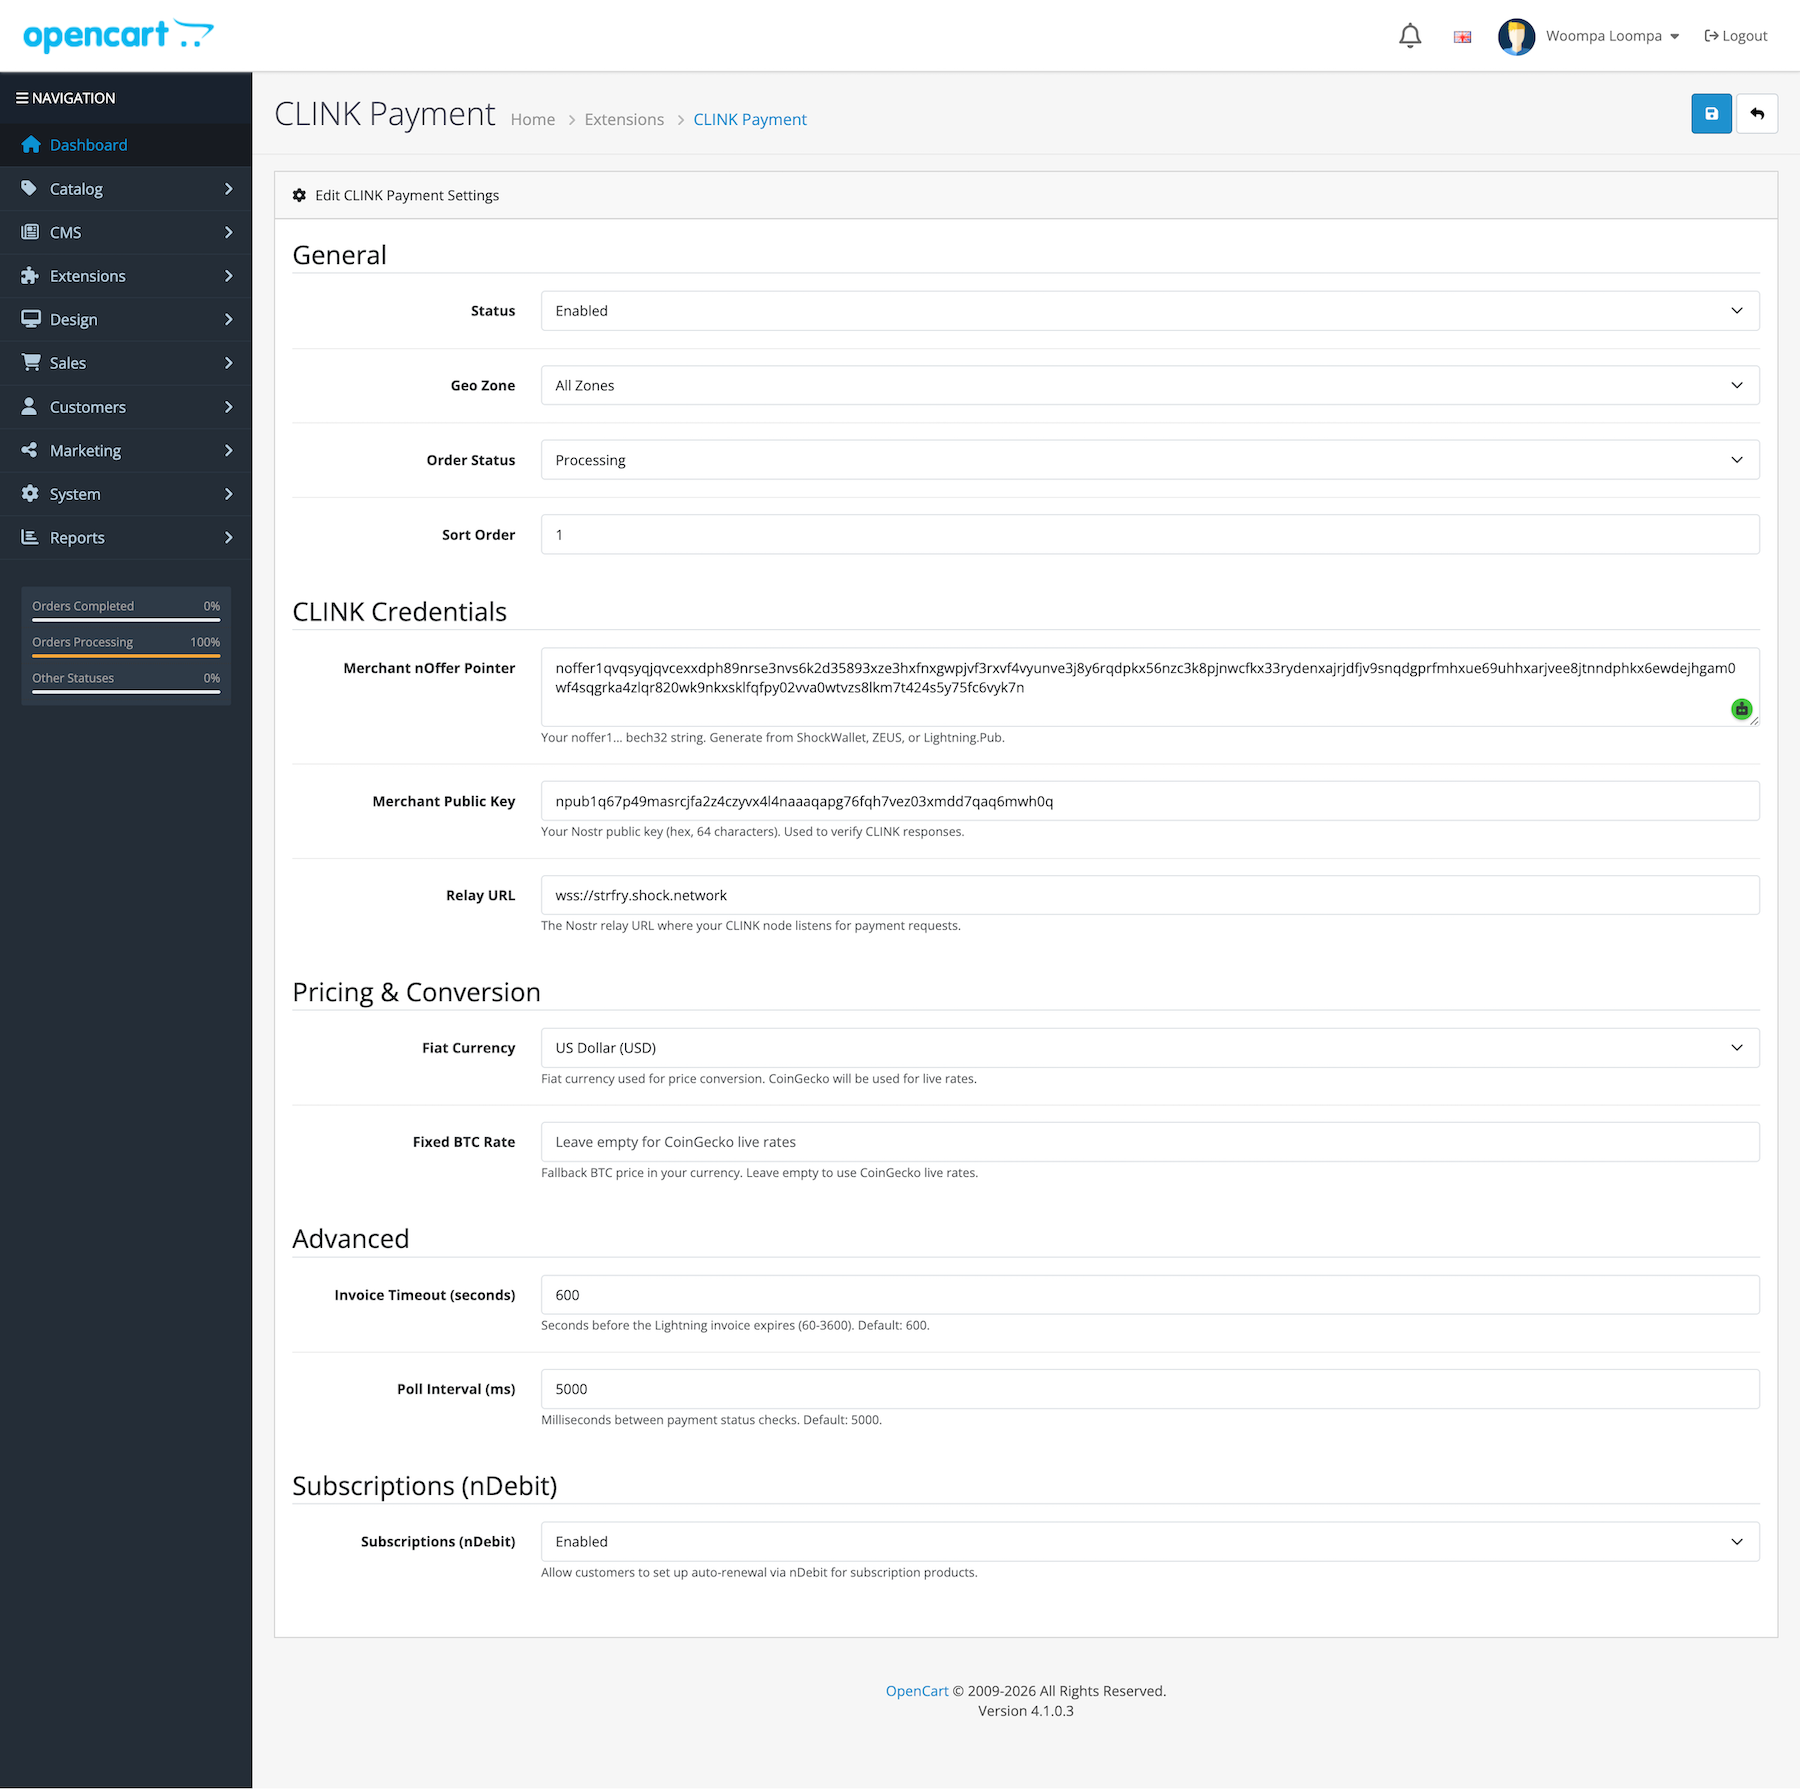Open the Subscriptions (nDebit) dropdown

(x=1150, y=1542)
